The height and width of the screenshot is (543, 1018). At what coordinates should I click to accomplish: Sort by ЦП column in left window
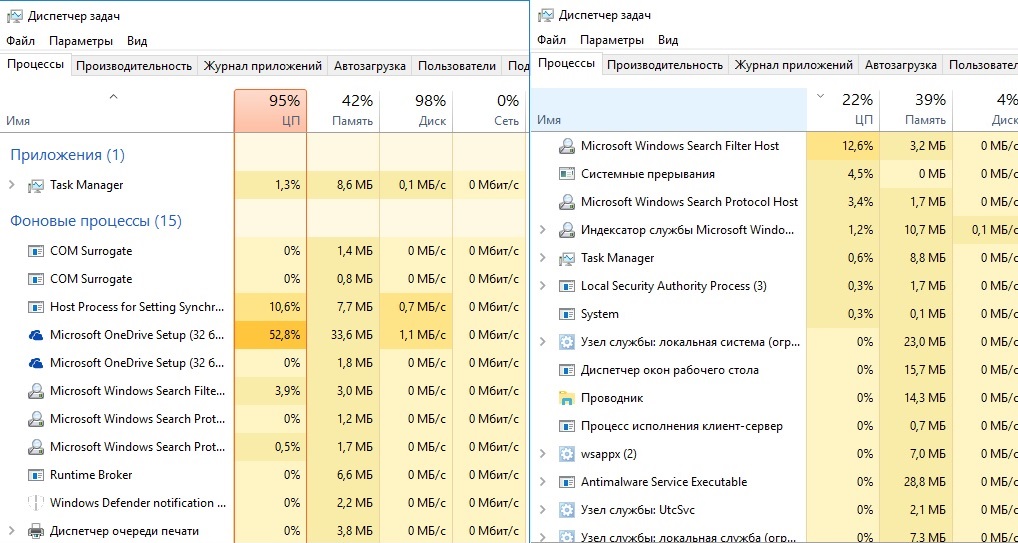270,110
